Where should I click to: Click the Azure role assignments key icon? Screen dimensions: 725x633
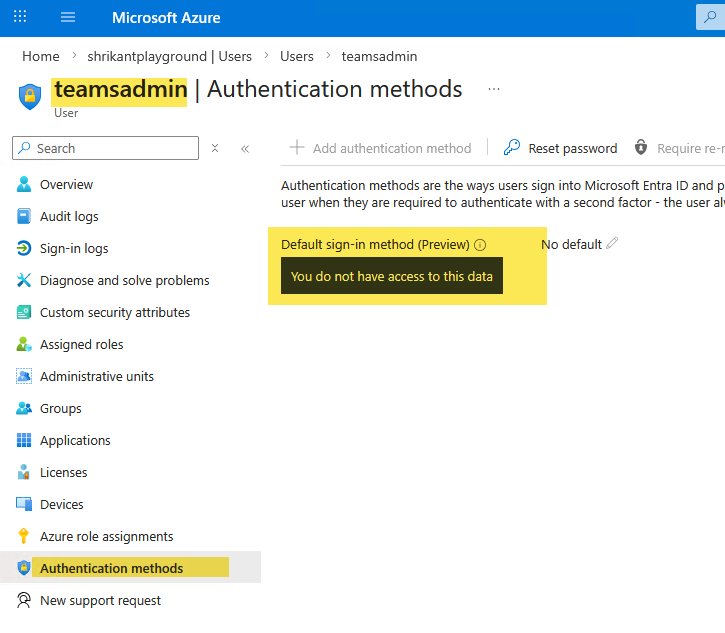coord(23,536)
